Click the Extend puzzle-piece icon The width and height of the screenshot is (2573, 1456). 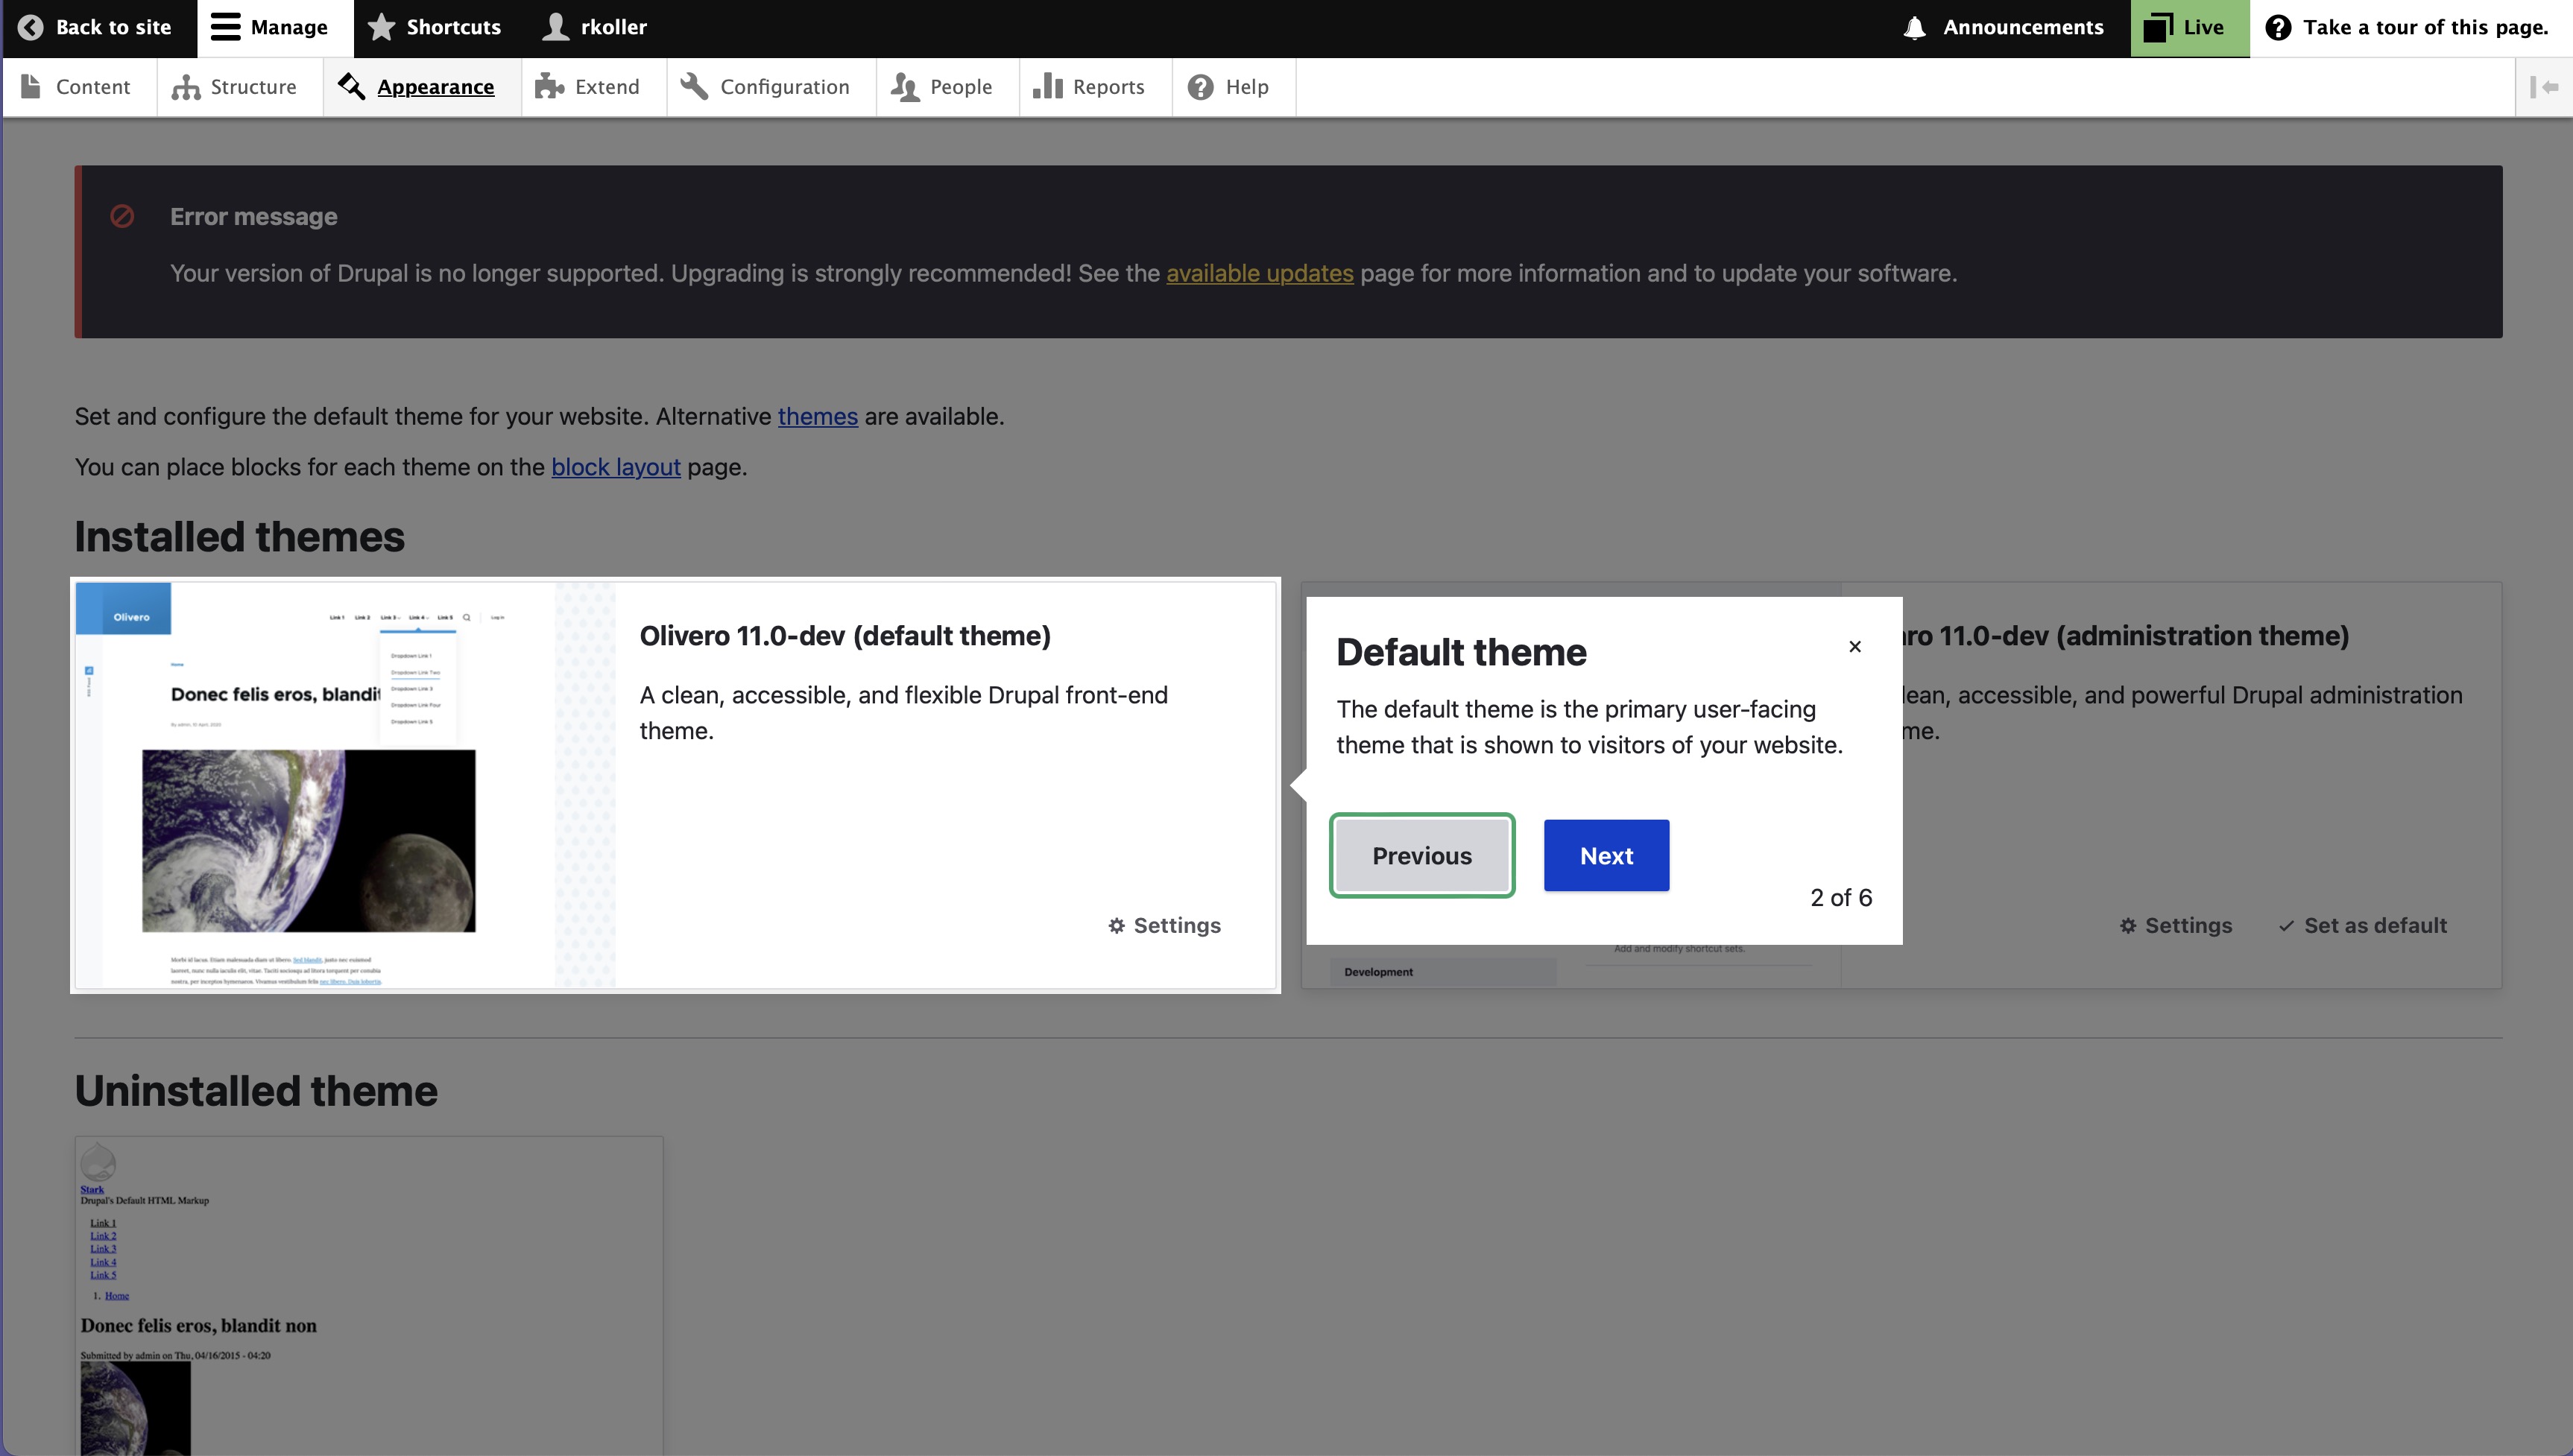pos(549,87)
